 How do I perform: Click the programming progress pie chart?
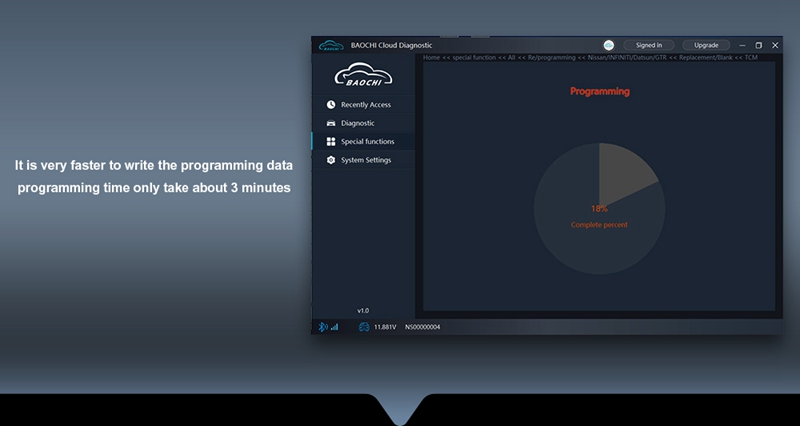click(599, 209)
